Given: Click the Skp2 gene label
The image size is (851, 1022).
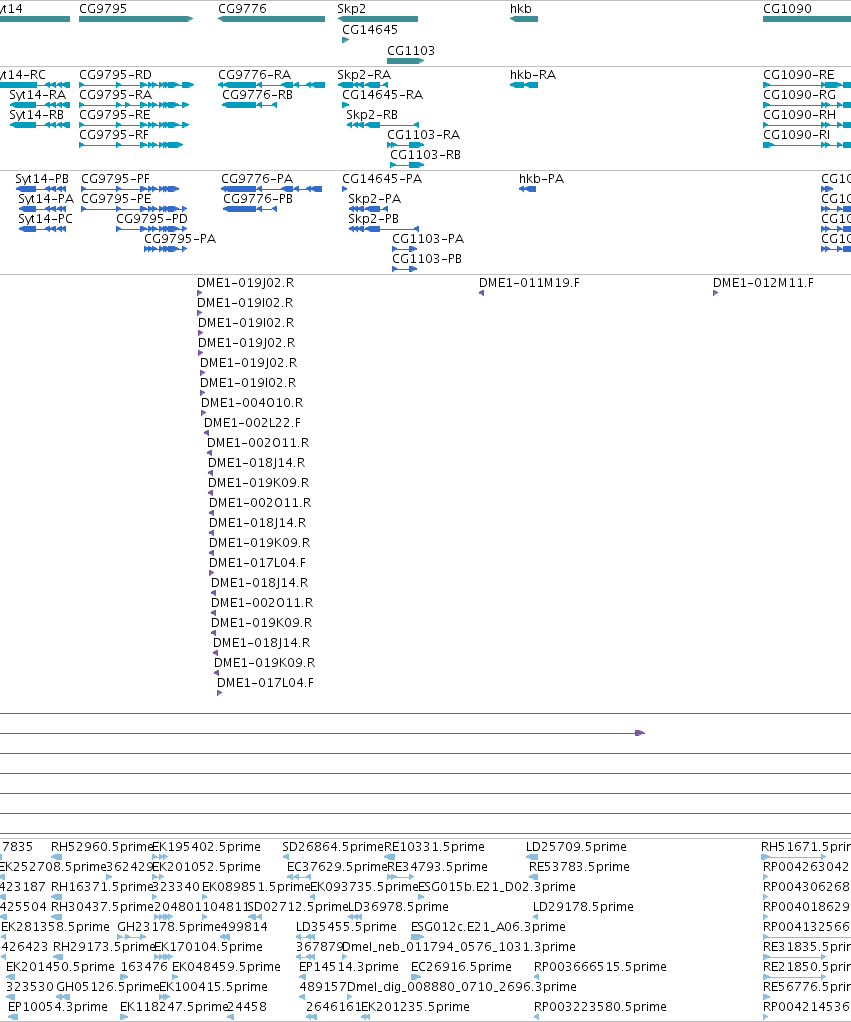Looking at the screenshot, I should tap(352, 8).
